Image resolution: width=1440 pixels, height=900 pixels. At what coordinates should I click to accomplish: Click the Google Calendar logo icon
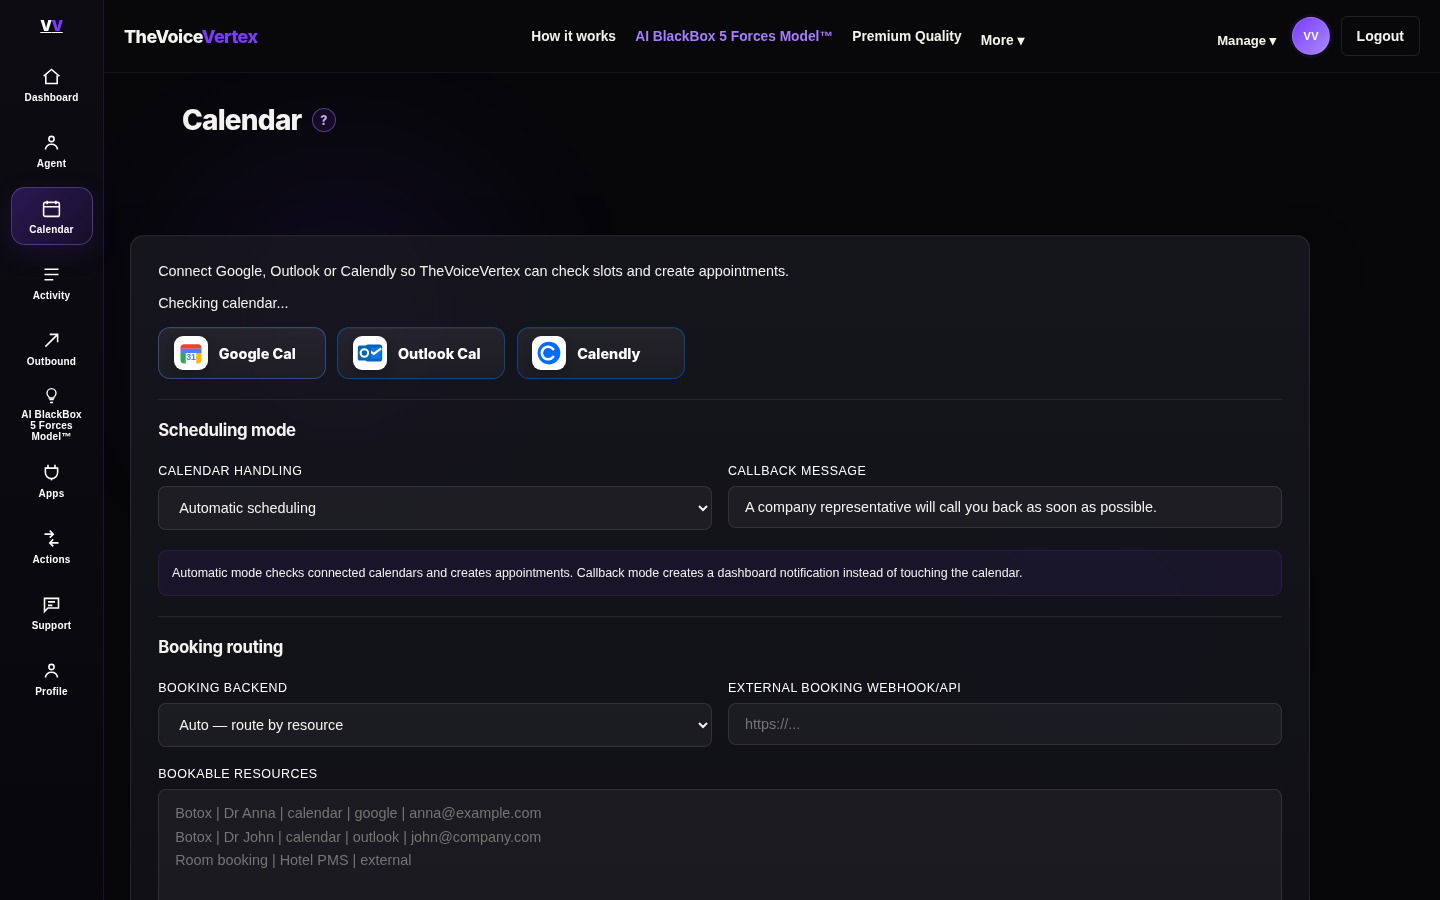[x=191, y=353]
